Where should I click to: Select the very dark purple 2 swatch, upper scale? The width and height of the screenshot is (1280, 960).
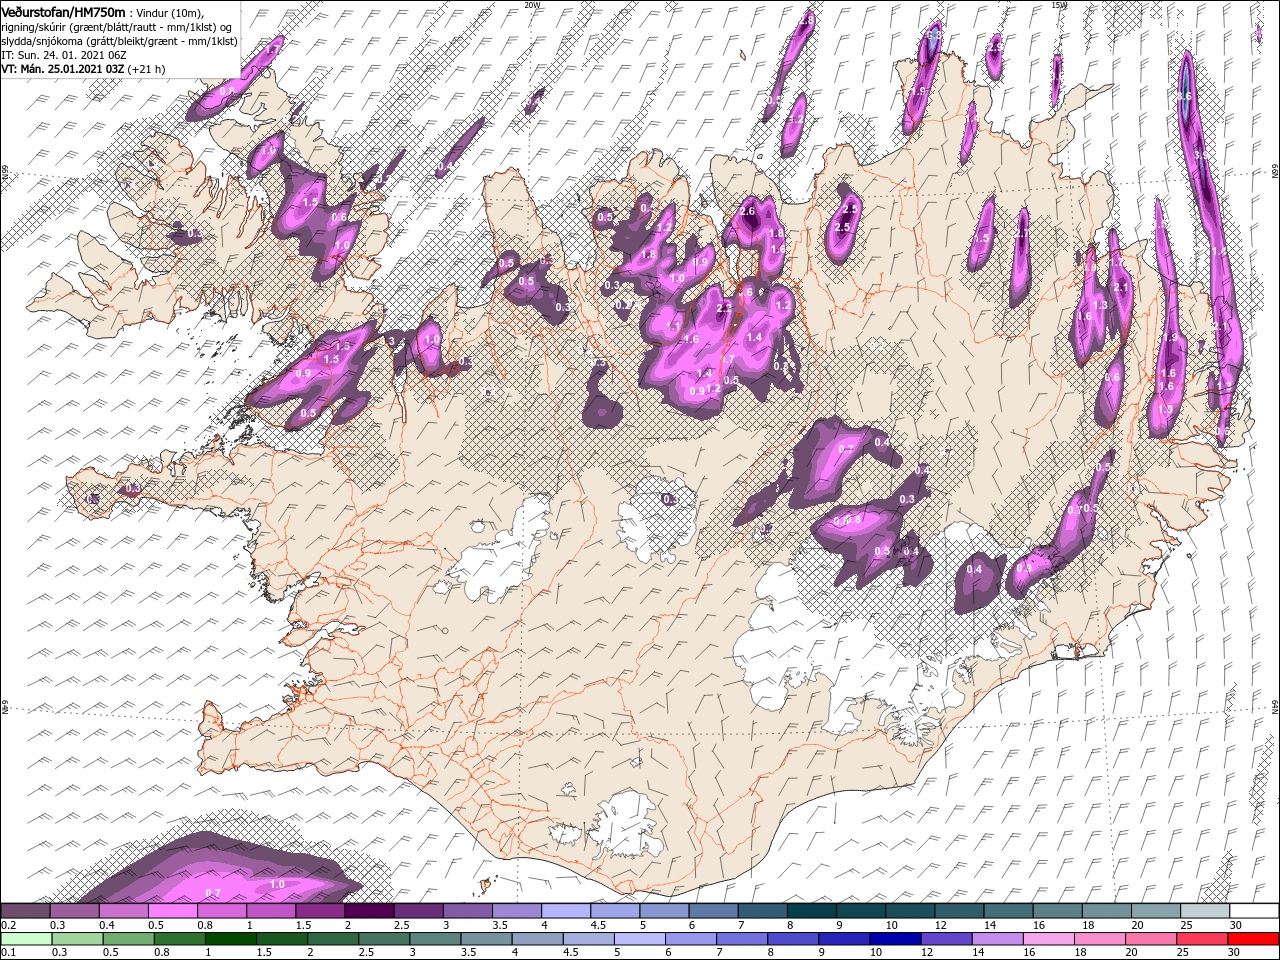[x=369, y=911]
